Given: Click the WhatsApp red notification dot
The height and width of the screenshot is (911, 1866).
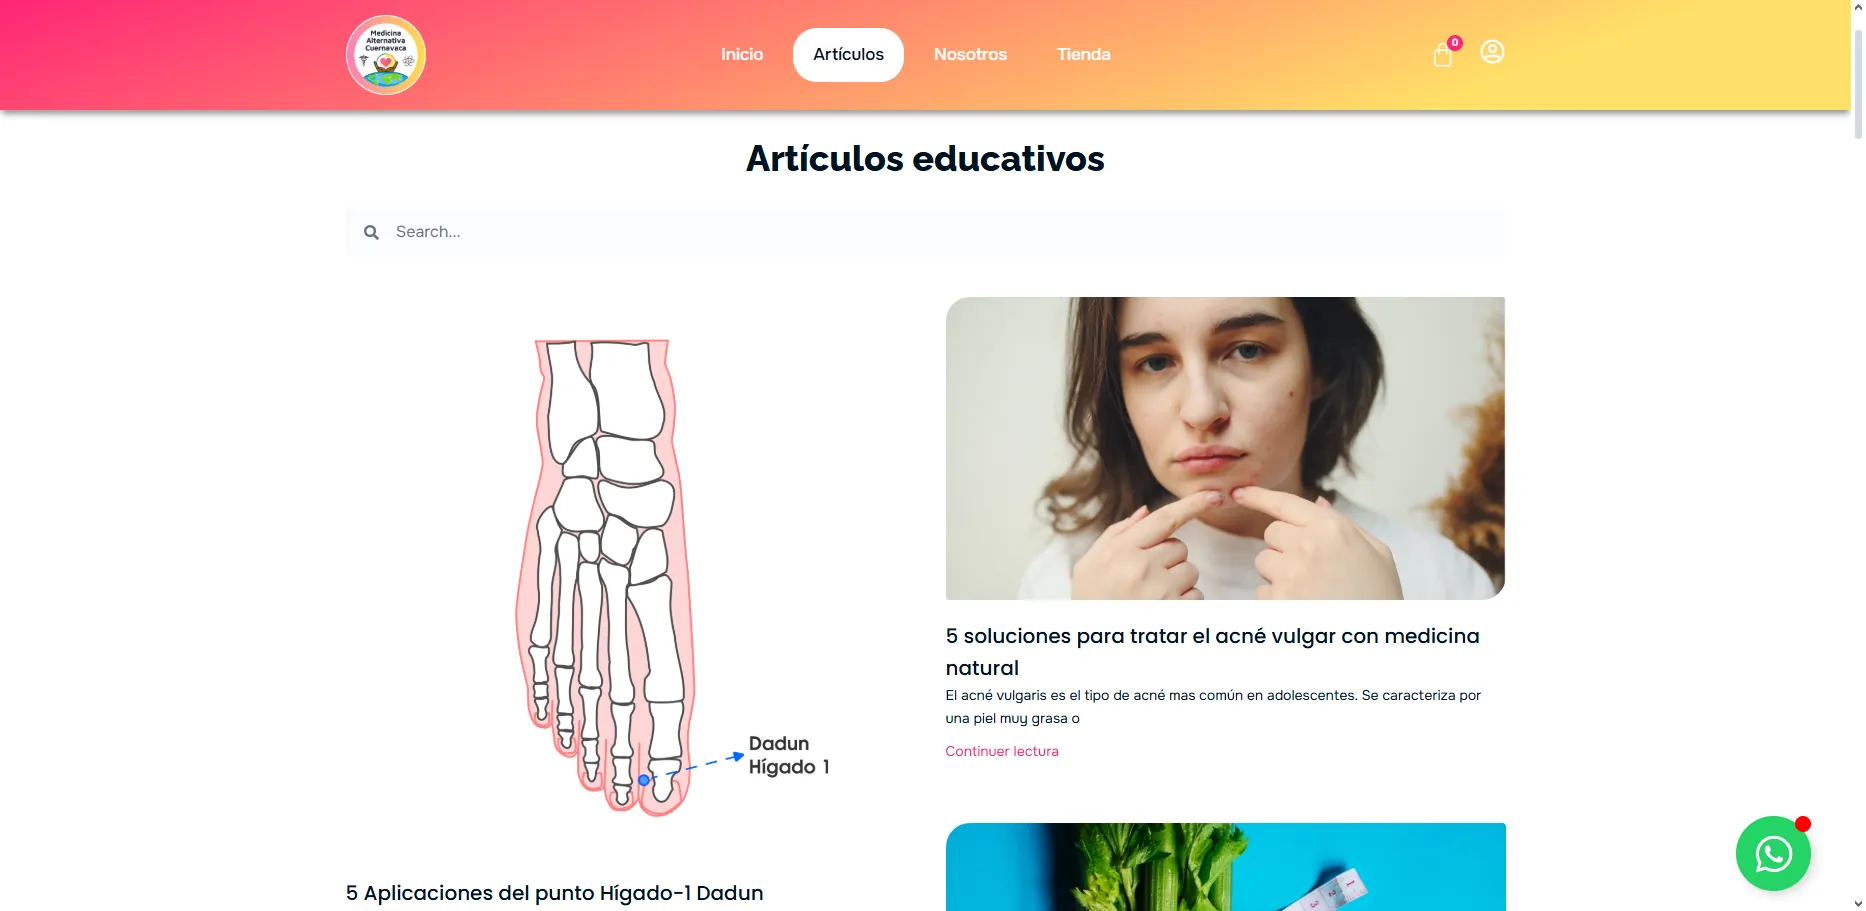Looking at the screenshot, I should coord(1803,824).
